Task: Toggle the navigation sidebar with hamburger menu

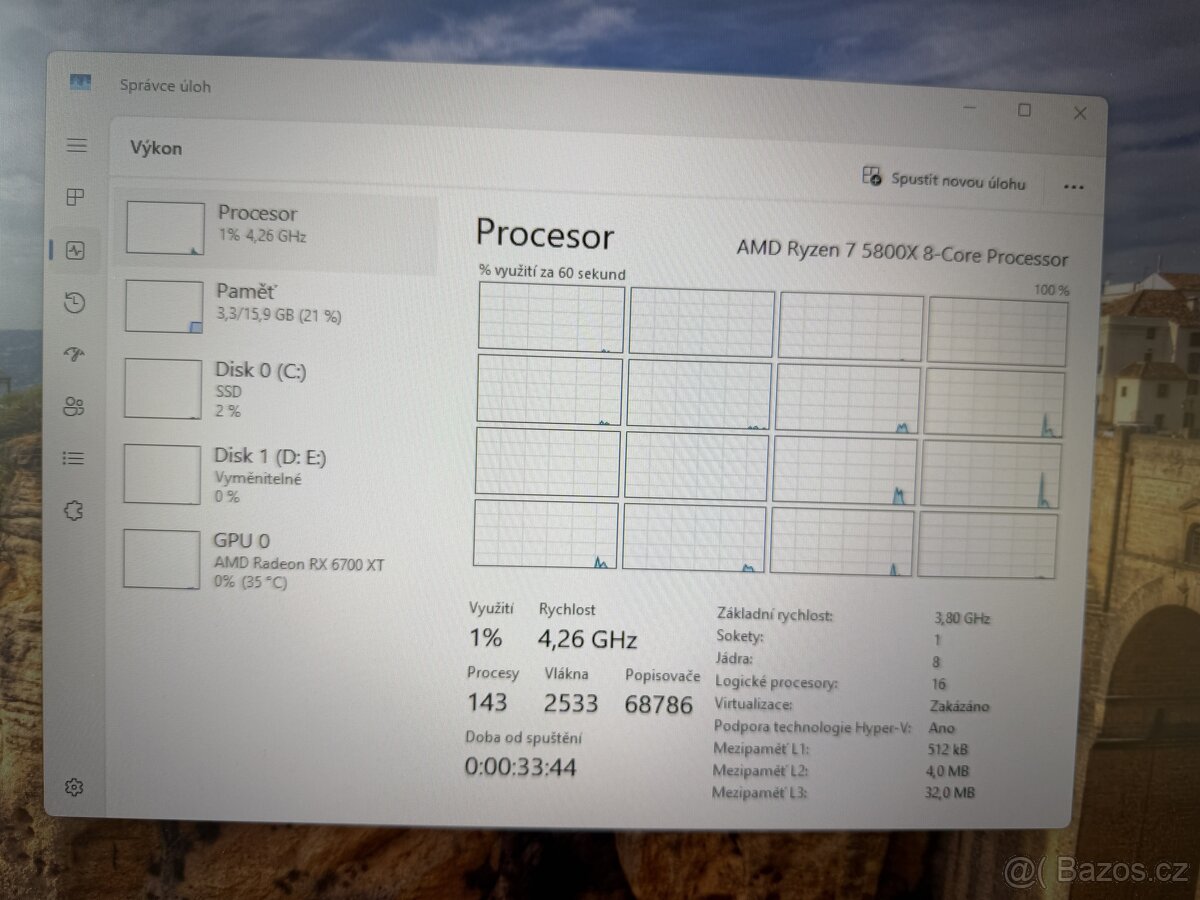Action: pyautogui.click(x=75, y=145)
